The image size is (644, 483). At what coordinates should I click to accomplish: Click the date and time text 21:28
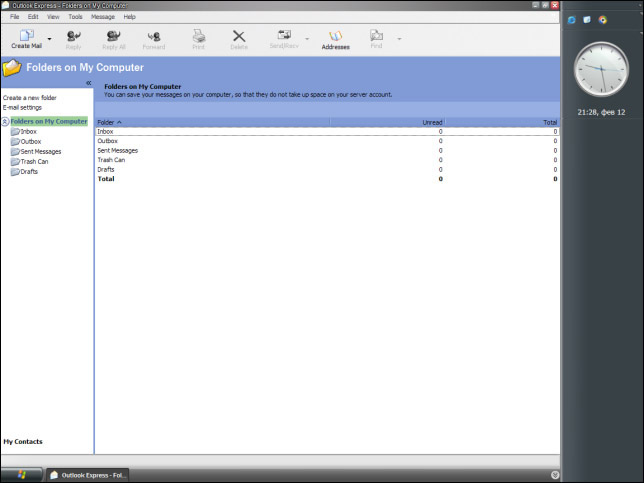601,112
